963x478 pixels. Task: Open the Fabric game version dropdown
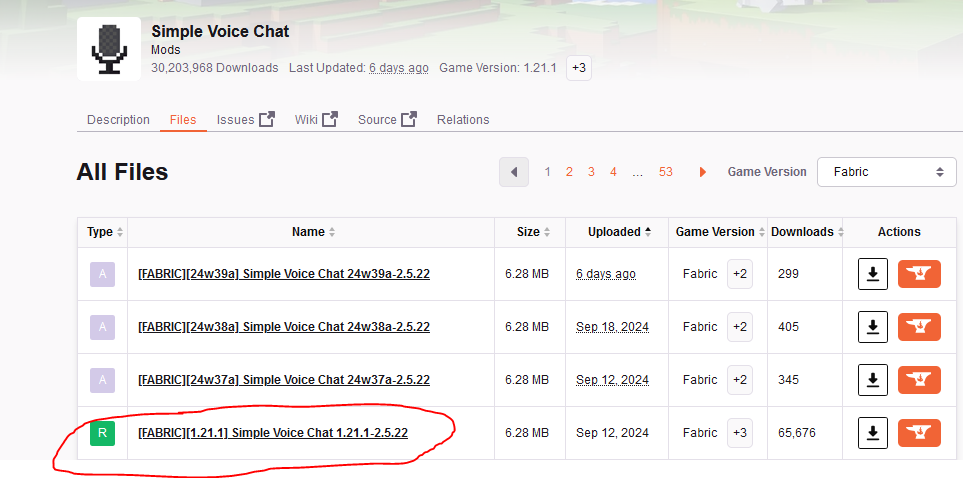click(886, 172)
